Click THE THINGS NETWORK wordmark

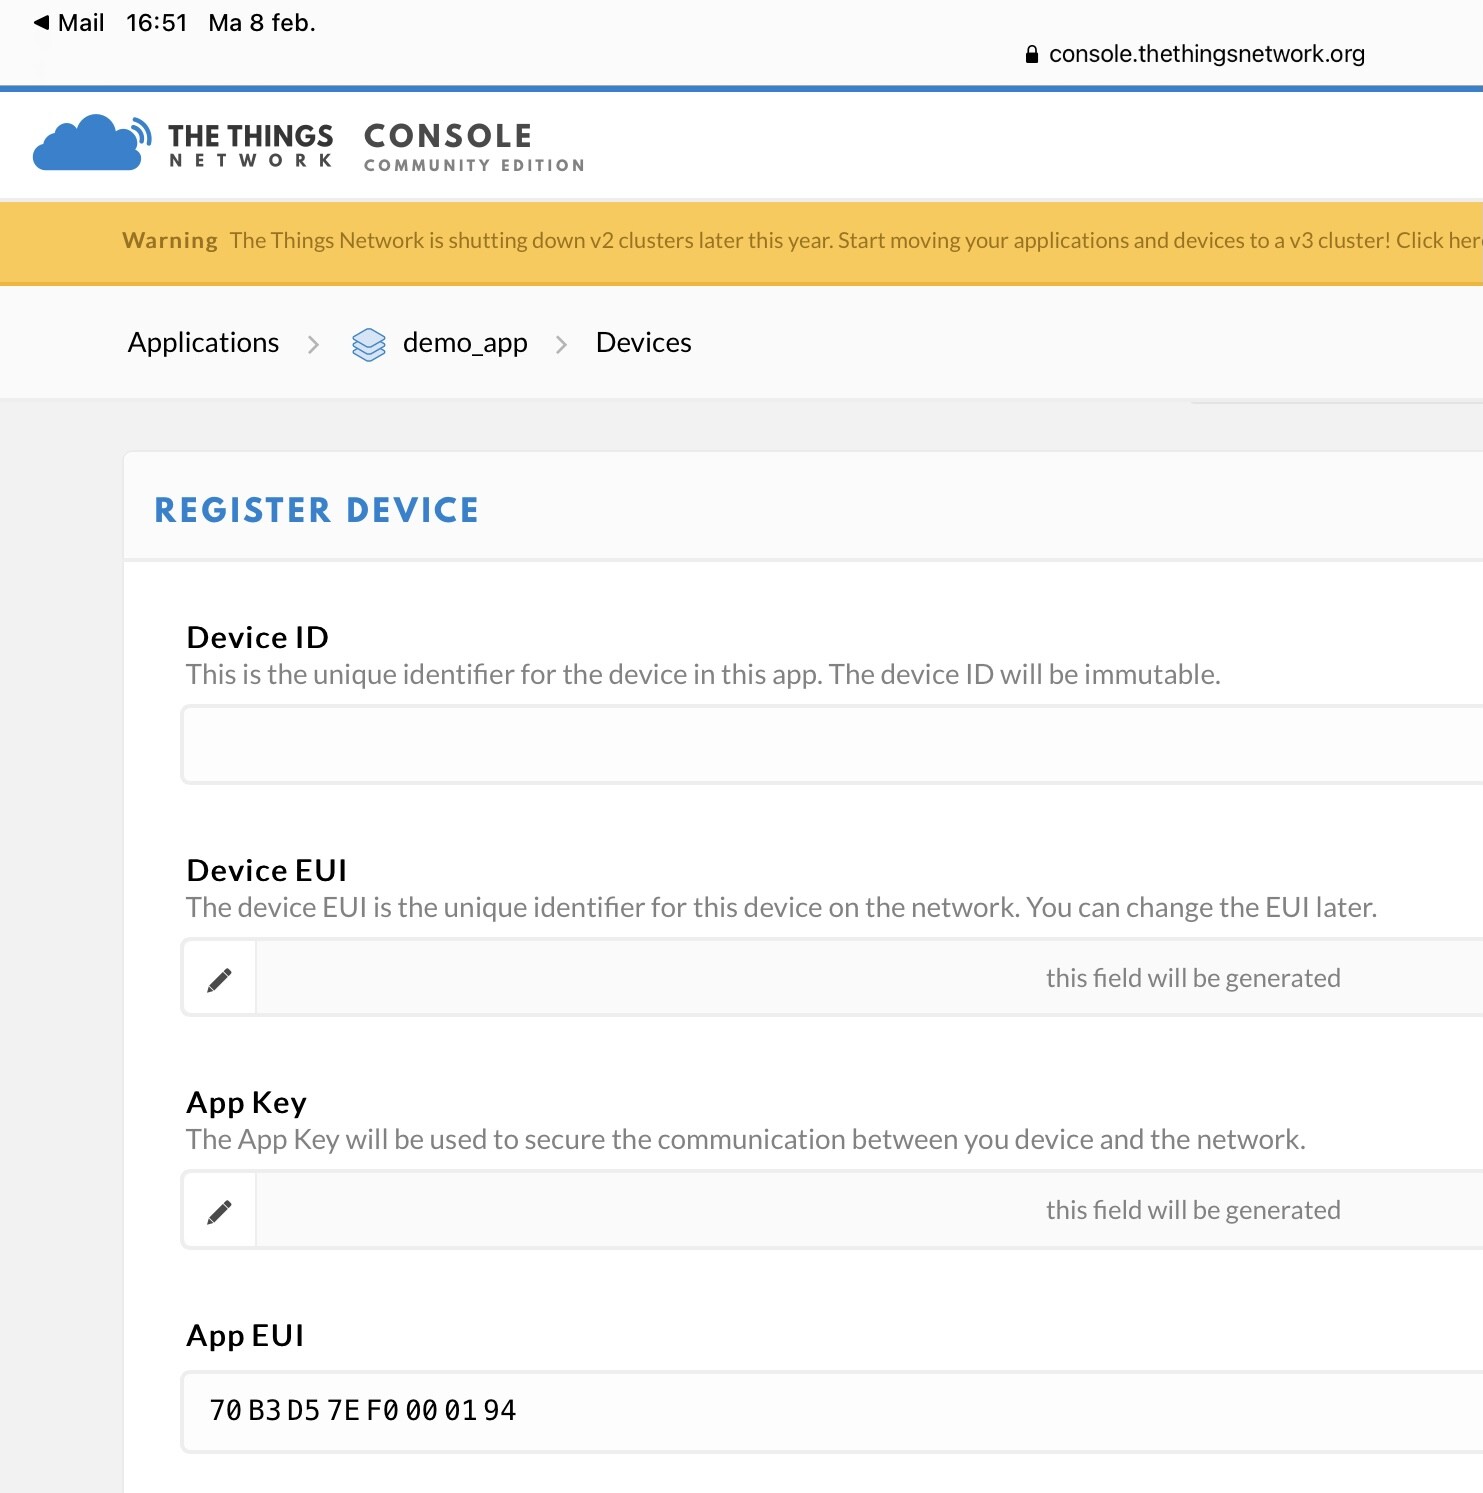pos(250,145)
